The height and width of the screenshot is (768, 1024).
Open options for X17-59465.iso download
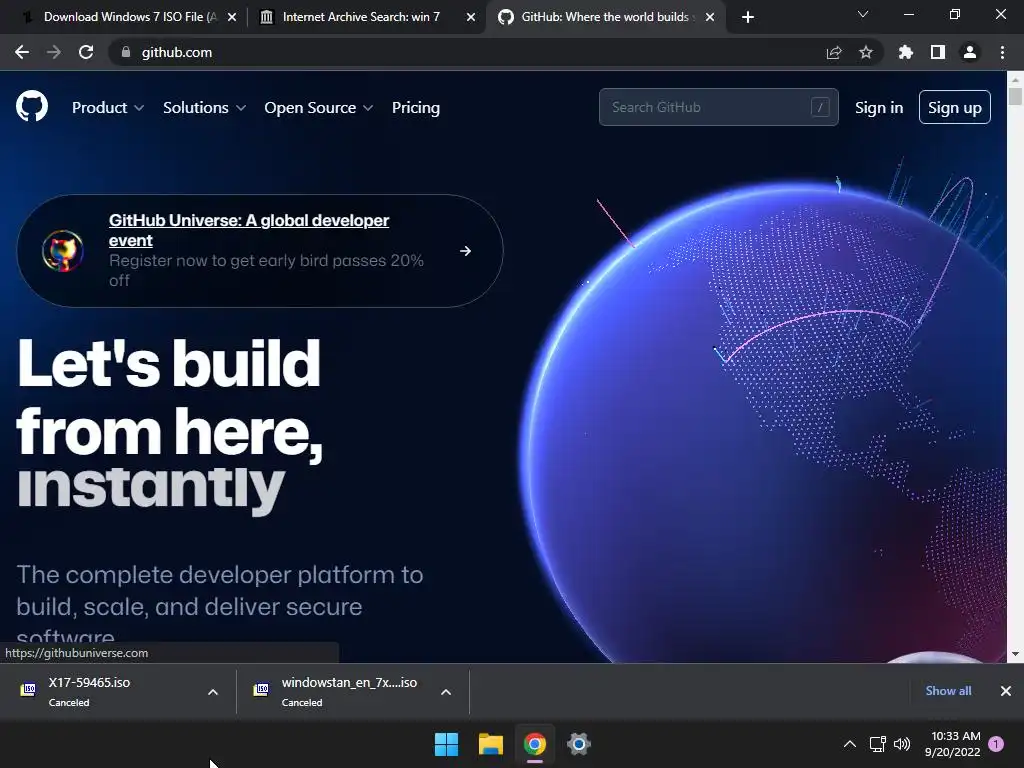point(213,692)
